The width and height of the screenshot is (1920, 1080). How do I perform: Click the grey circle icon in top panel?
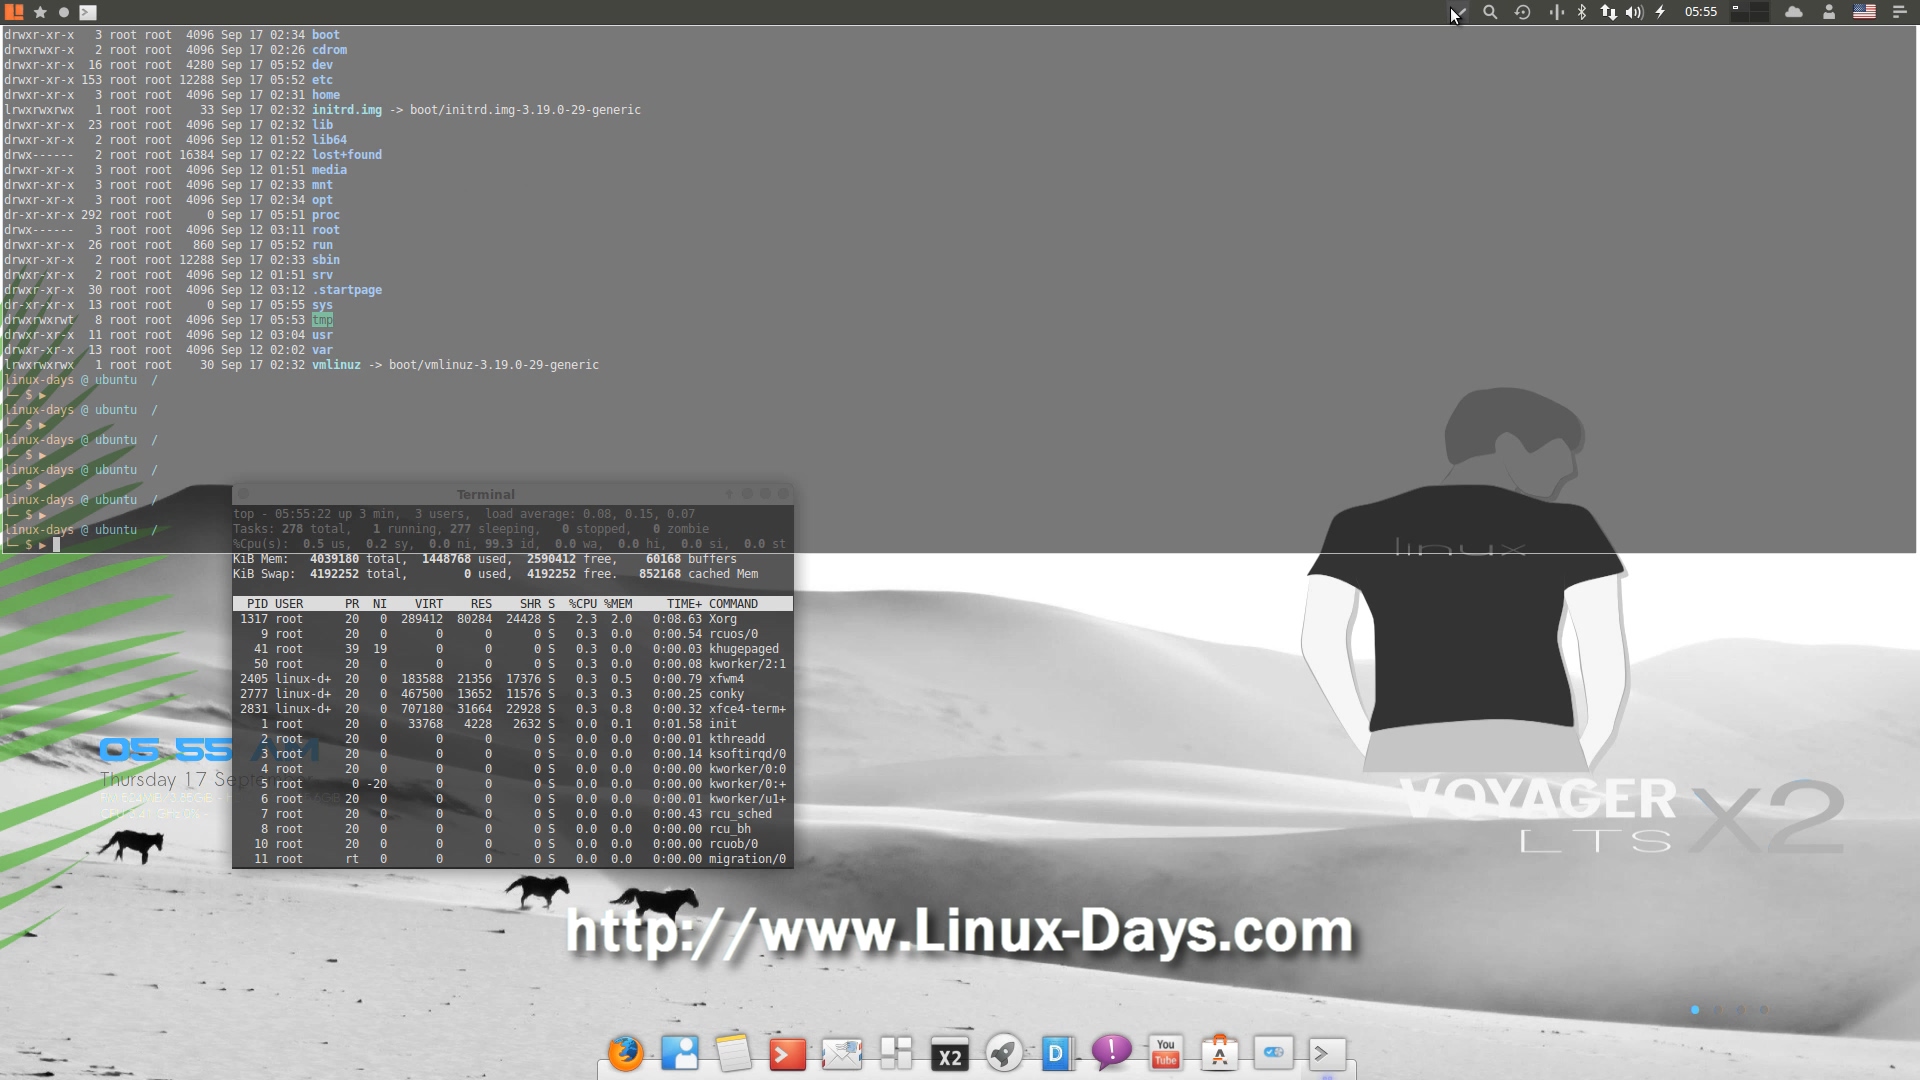point(64,12)
